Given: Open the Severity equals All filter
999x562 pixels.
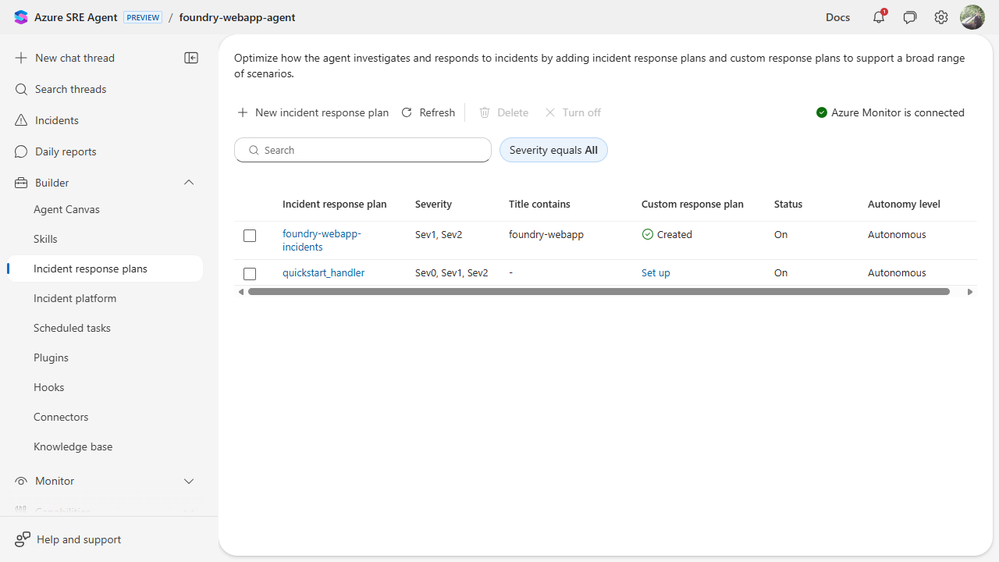Looking at the screenshot, I should pyautogui.click(x=553, y=150).
